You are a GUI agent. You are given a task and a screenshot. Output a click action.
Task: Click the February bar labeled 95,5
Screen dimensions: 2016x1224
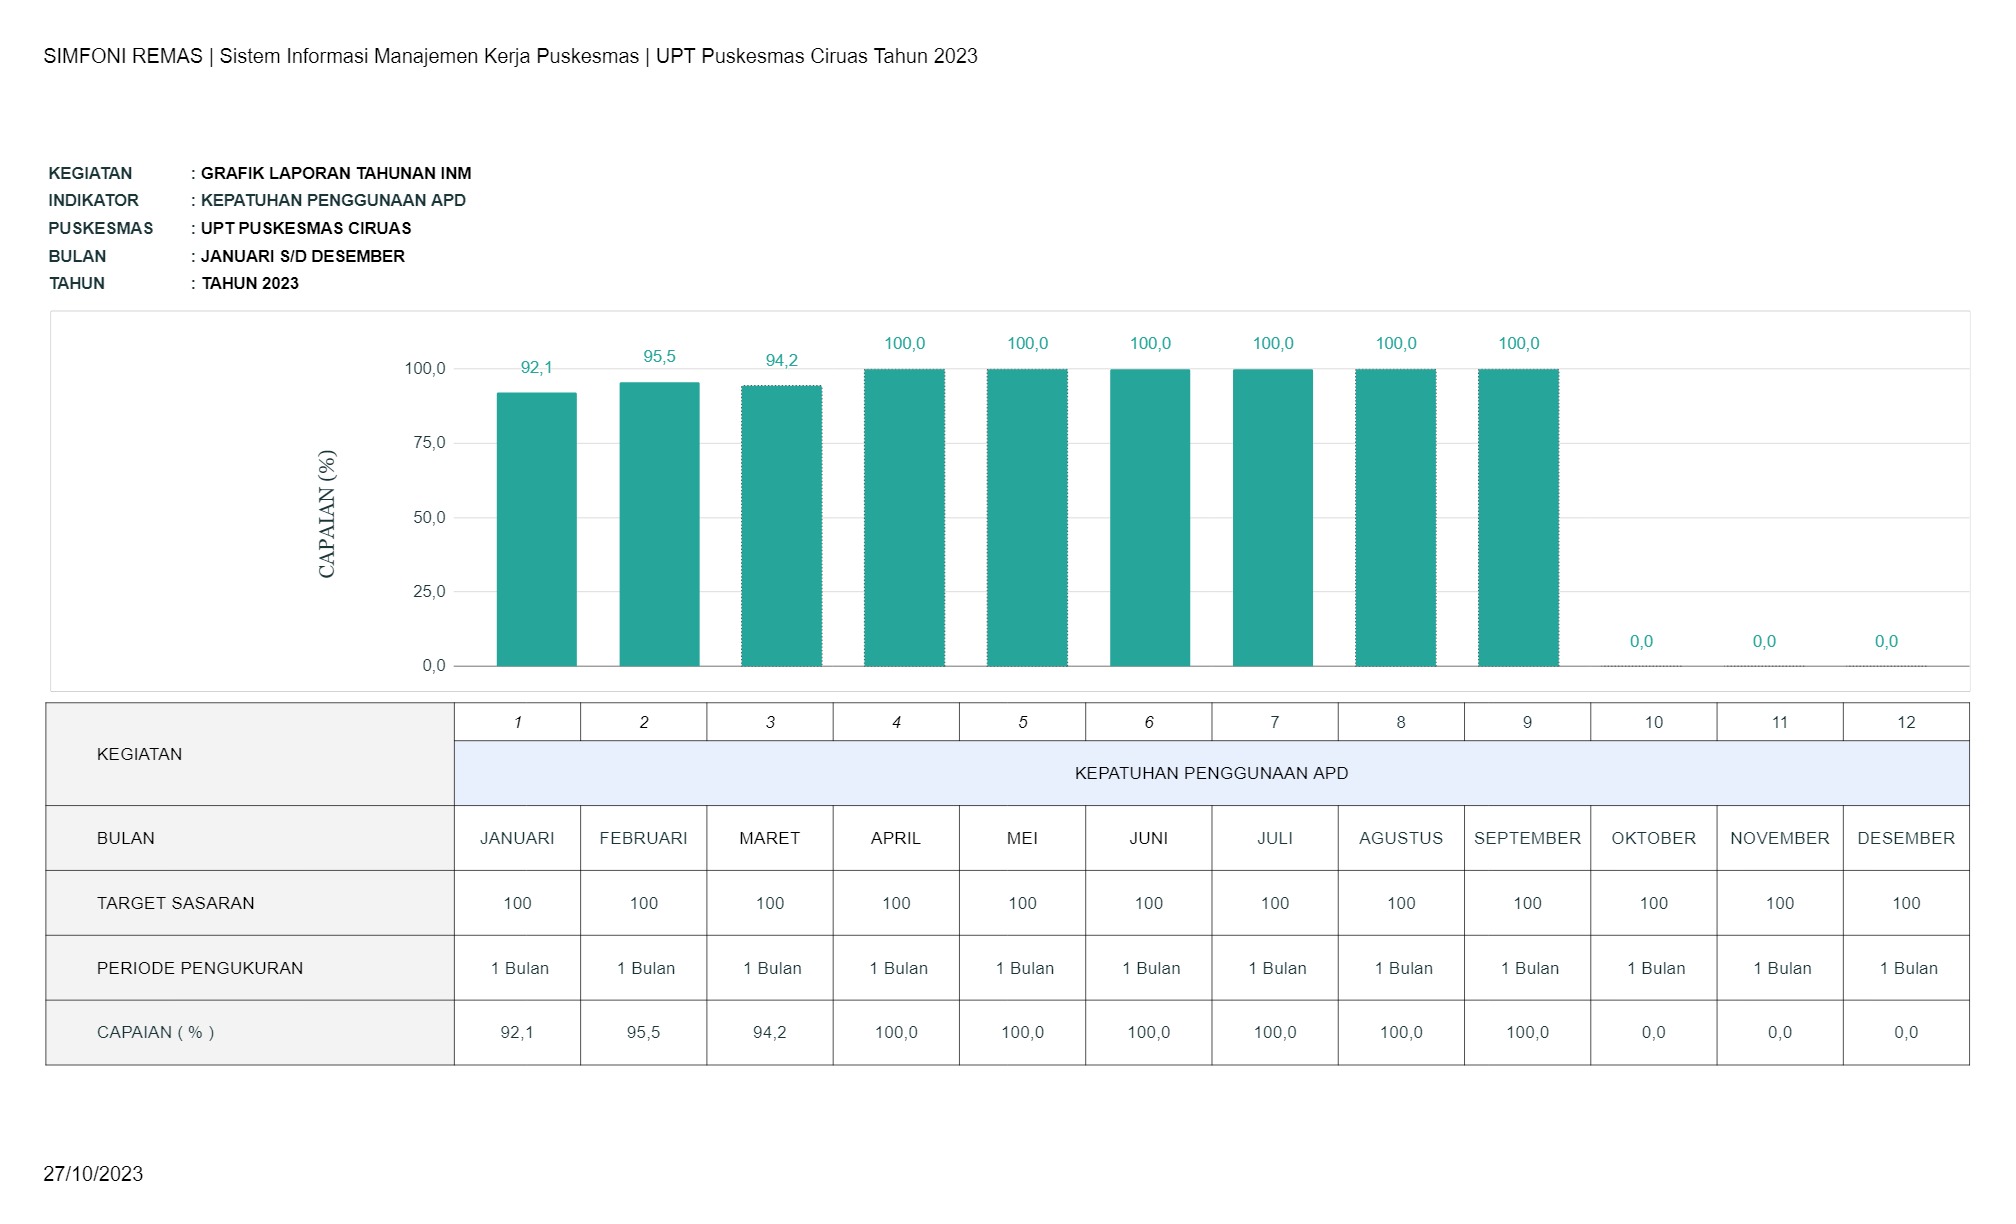coord(659,525)
